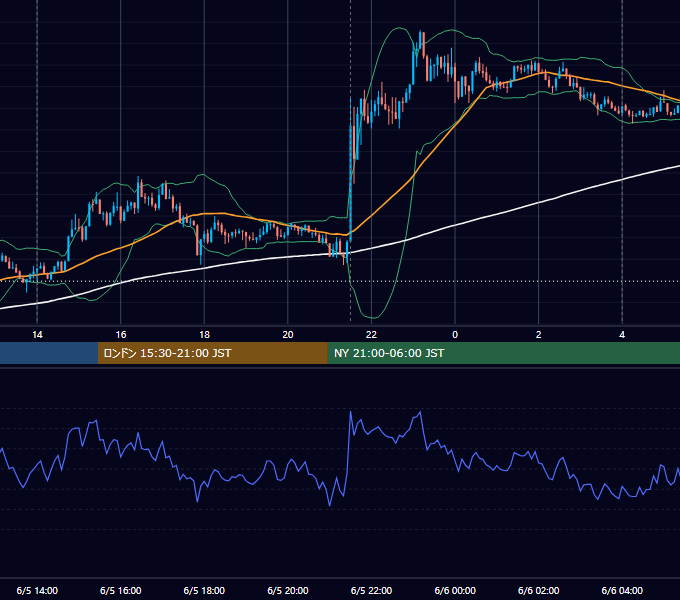Viewport: 680px width, 600px height.
Task: Click the 16 hour label on price axis
Action: 121,335
